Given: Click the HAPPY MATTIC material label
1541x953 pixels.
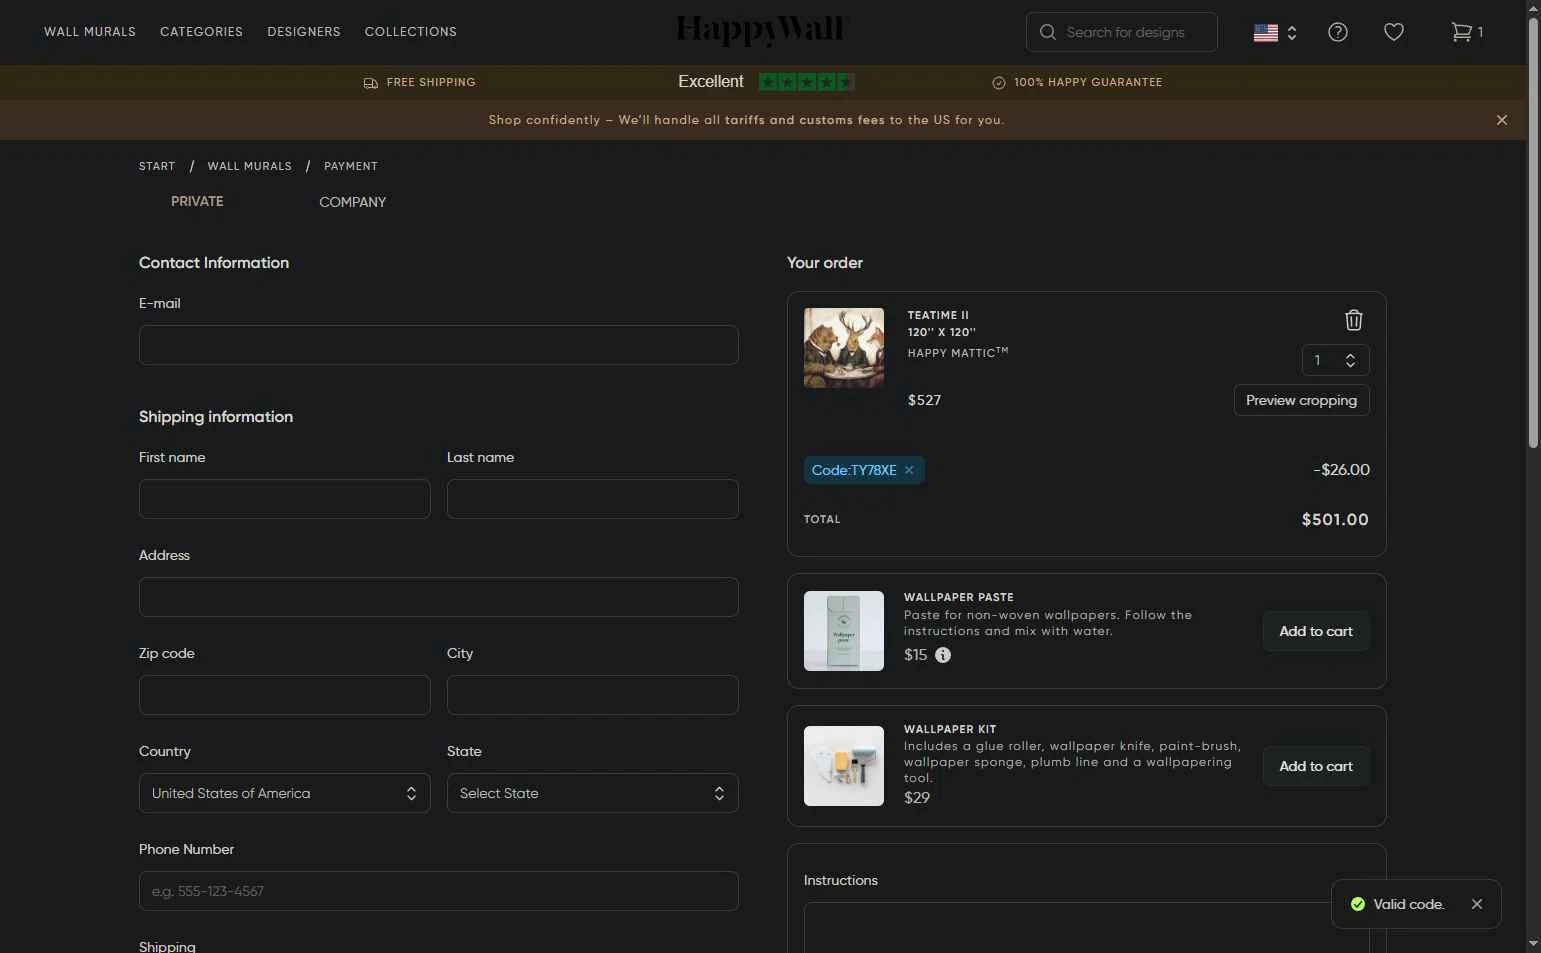Looking at the screenshot, I should point(958,352).
